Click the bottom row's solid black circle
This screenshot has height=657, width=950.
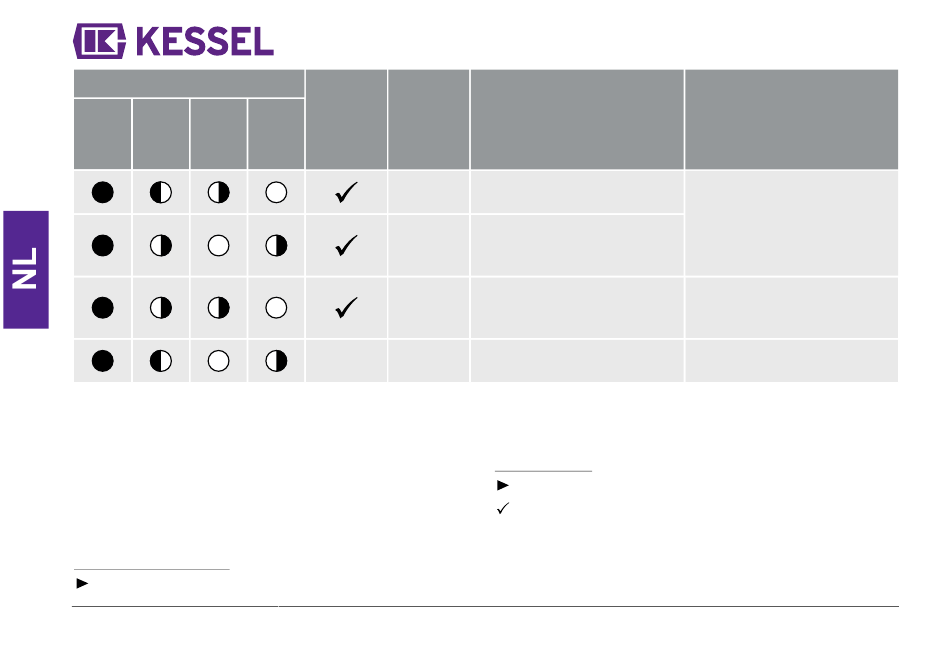(102, 361)
